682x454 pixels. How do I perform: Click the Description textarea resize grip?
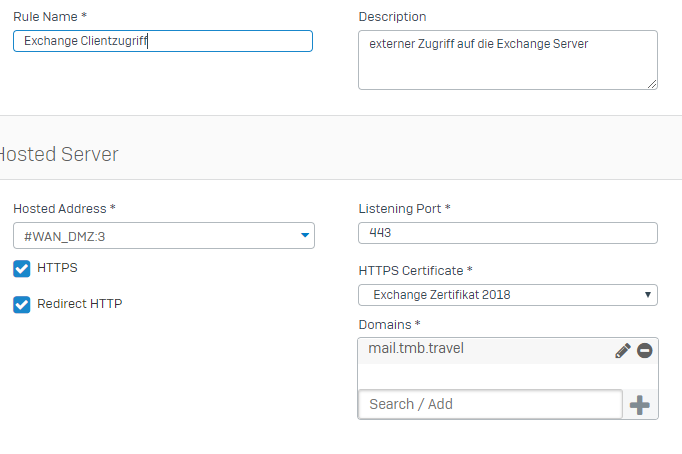point(652,84)
